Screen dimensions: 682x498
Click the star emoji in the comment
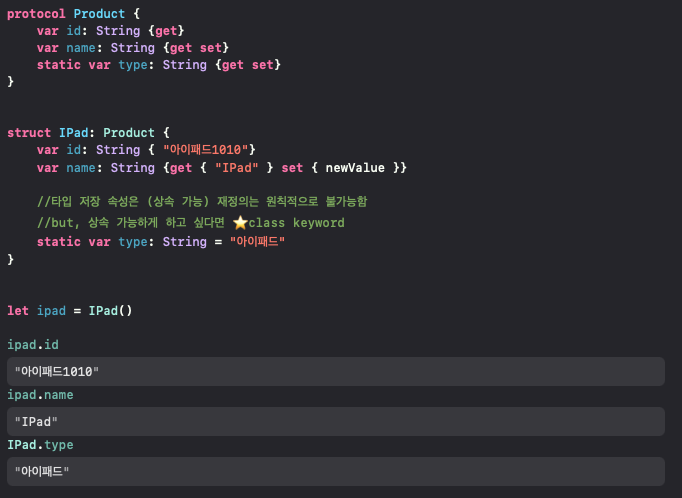click(240, 223)
